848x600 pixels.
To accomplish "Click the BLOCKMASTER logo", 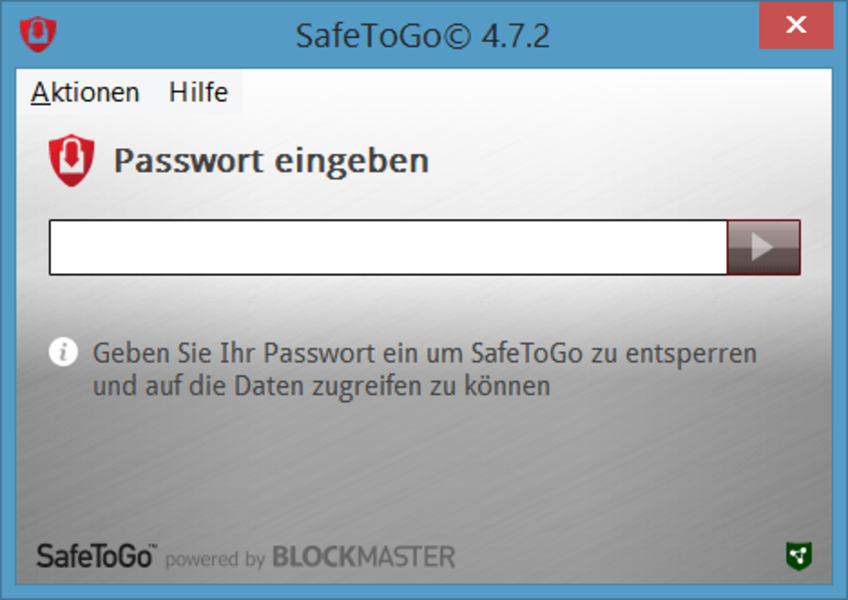I will coord(364,557).
